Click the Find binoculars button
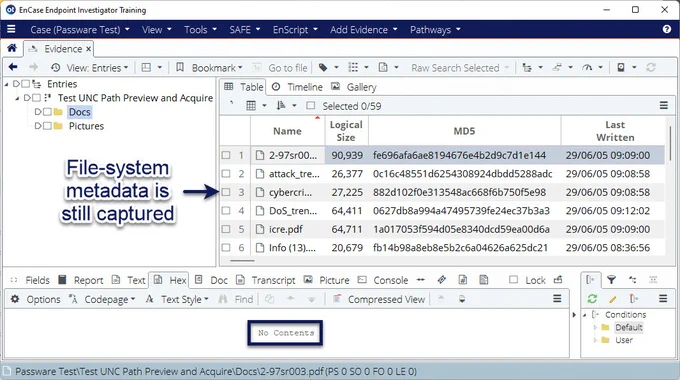Viewport: 680px width, 380px height. pos(236,299)
